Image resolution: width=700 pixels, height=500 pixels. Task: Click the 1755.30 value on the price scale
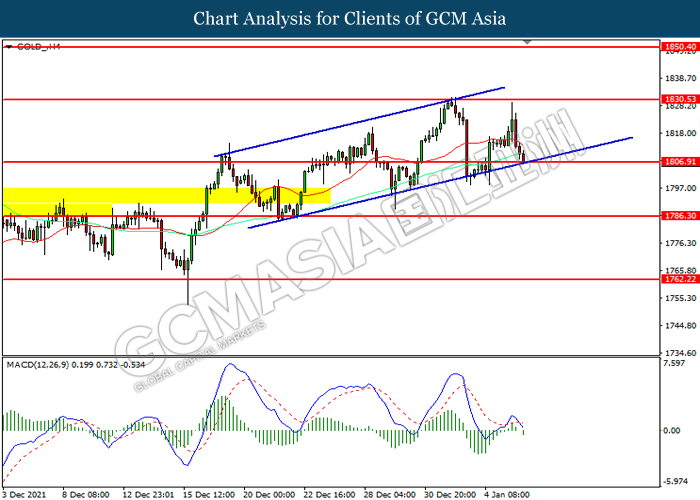680,298
